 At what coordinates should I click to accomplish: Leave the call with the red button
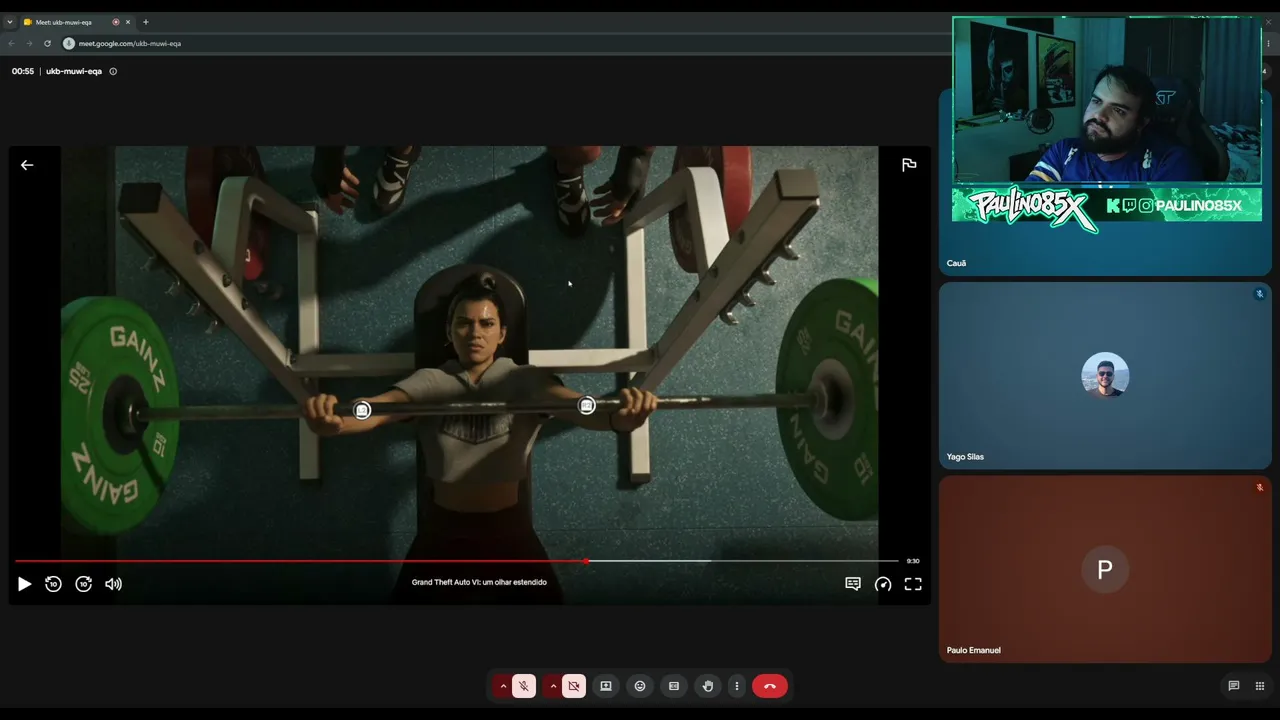pyautogui.click(x=770, y=686)
